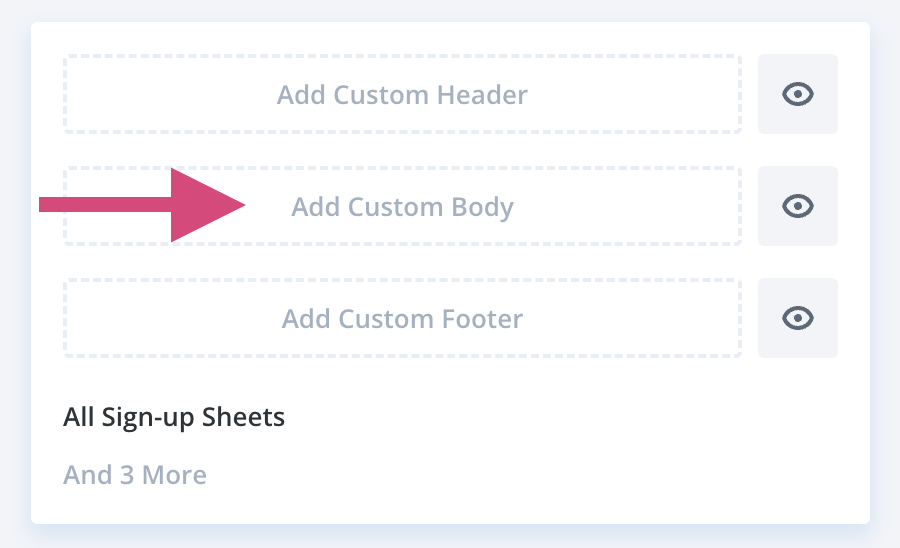Screen dimensions: 900x548
Task: Click the pink arrow pointing at Custom Body
Action: coord(142,205)
